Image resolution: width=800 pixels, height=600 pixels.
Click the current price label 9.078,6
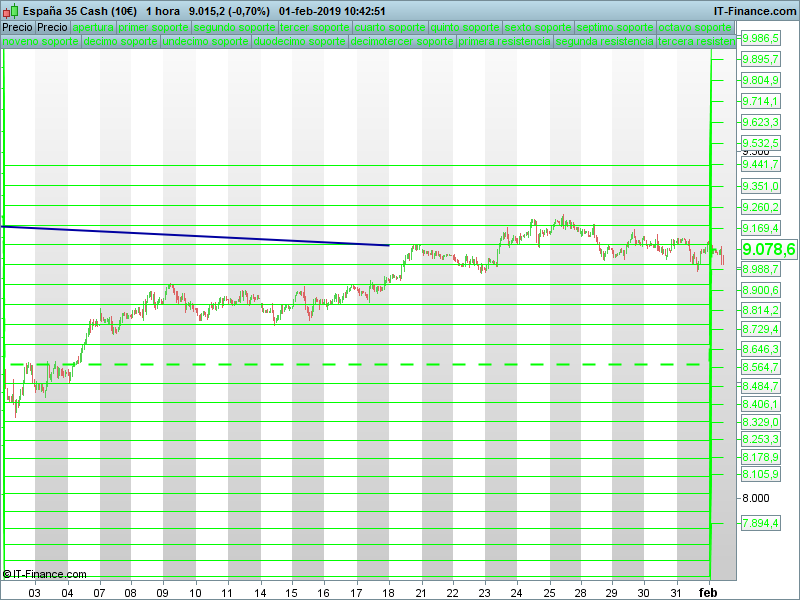click(x=768, y=249)
